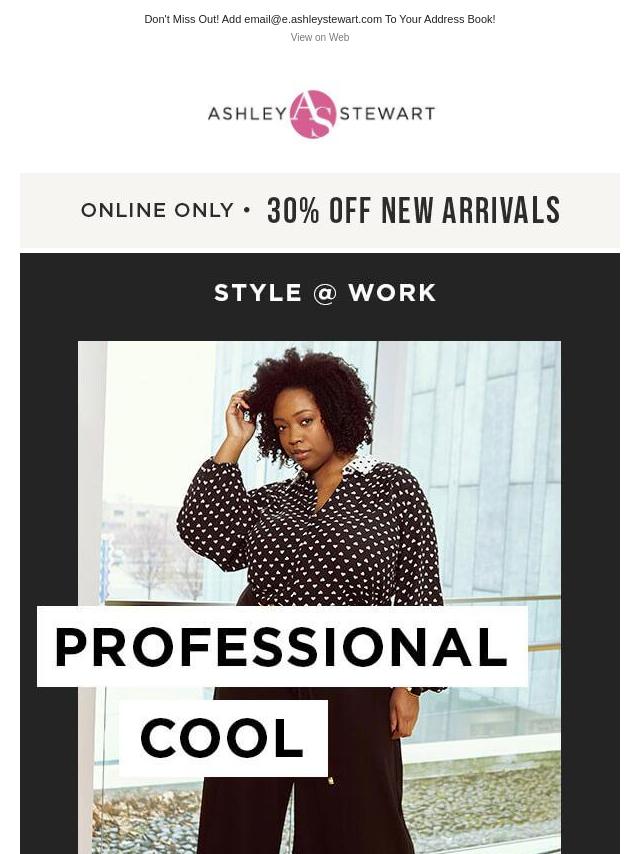Click the ONLINE ONLY banner text
This screenshot has width=640, height=854.
tap(157, 210)
